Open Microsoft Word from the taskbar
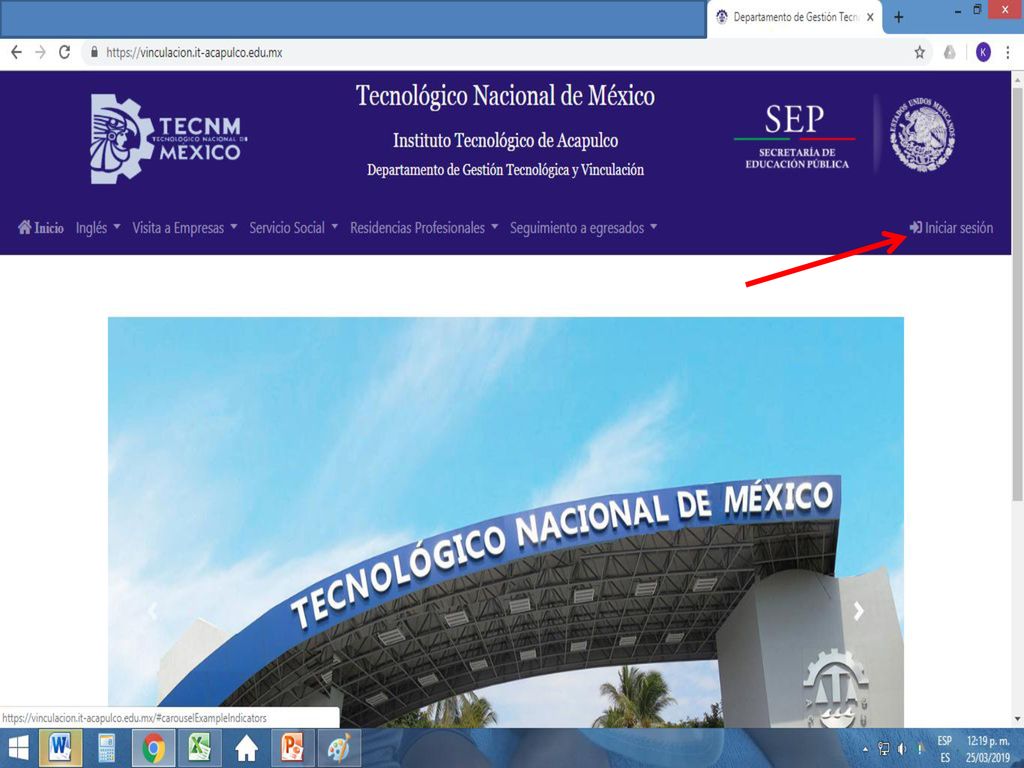This screenshot has width=1024, height=768. [x=60, y=748]
